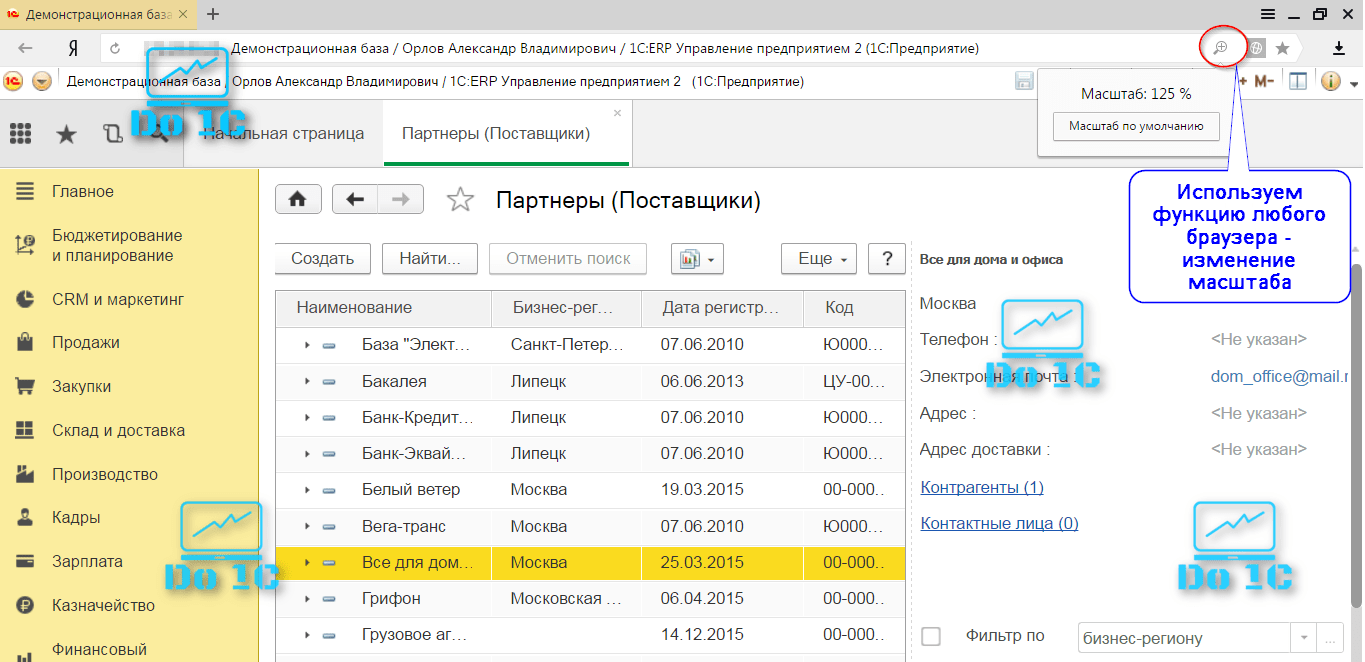Click the save diskette icon in 1C toolbar
This screenshot has width=1365, height=662.
[x=1024, y=81]
